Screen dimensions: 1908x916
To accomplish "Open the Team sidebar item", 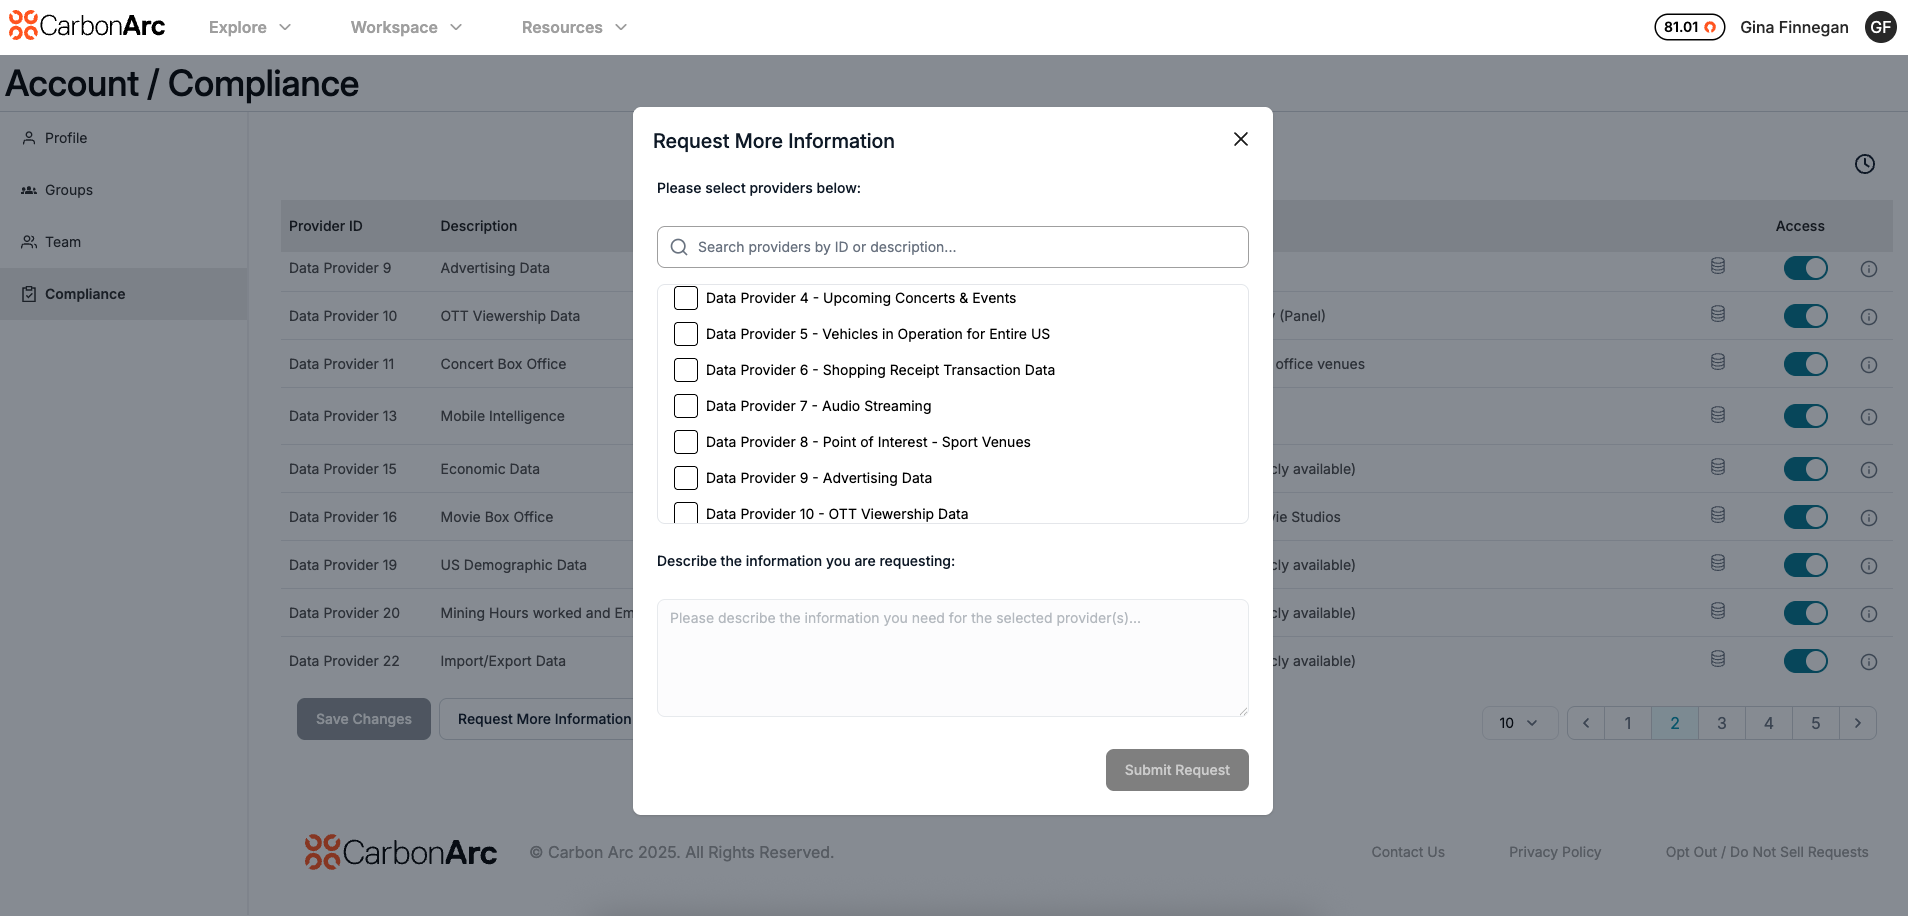I will click(x=62, y=242).
